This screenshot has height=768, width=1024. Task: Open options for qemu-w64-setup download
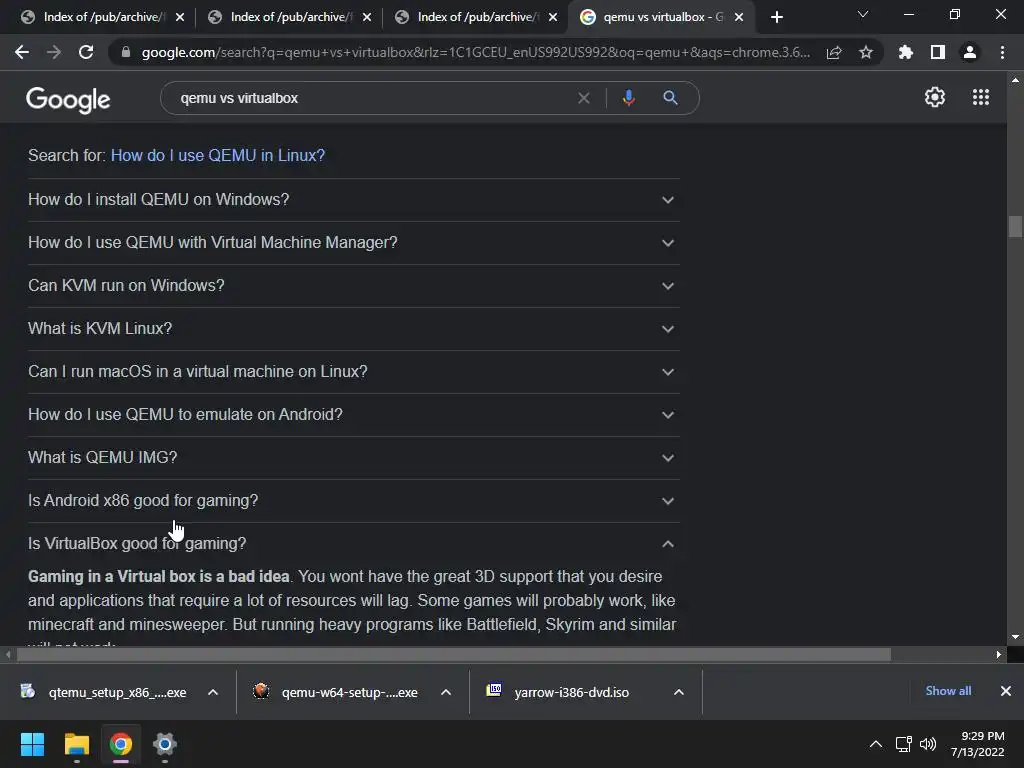[446, 692]
